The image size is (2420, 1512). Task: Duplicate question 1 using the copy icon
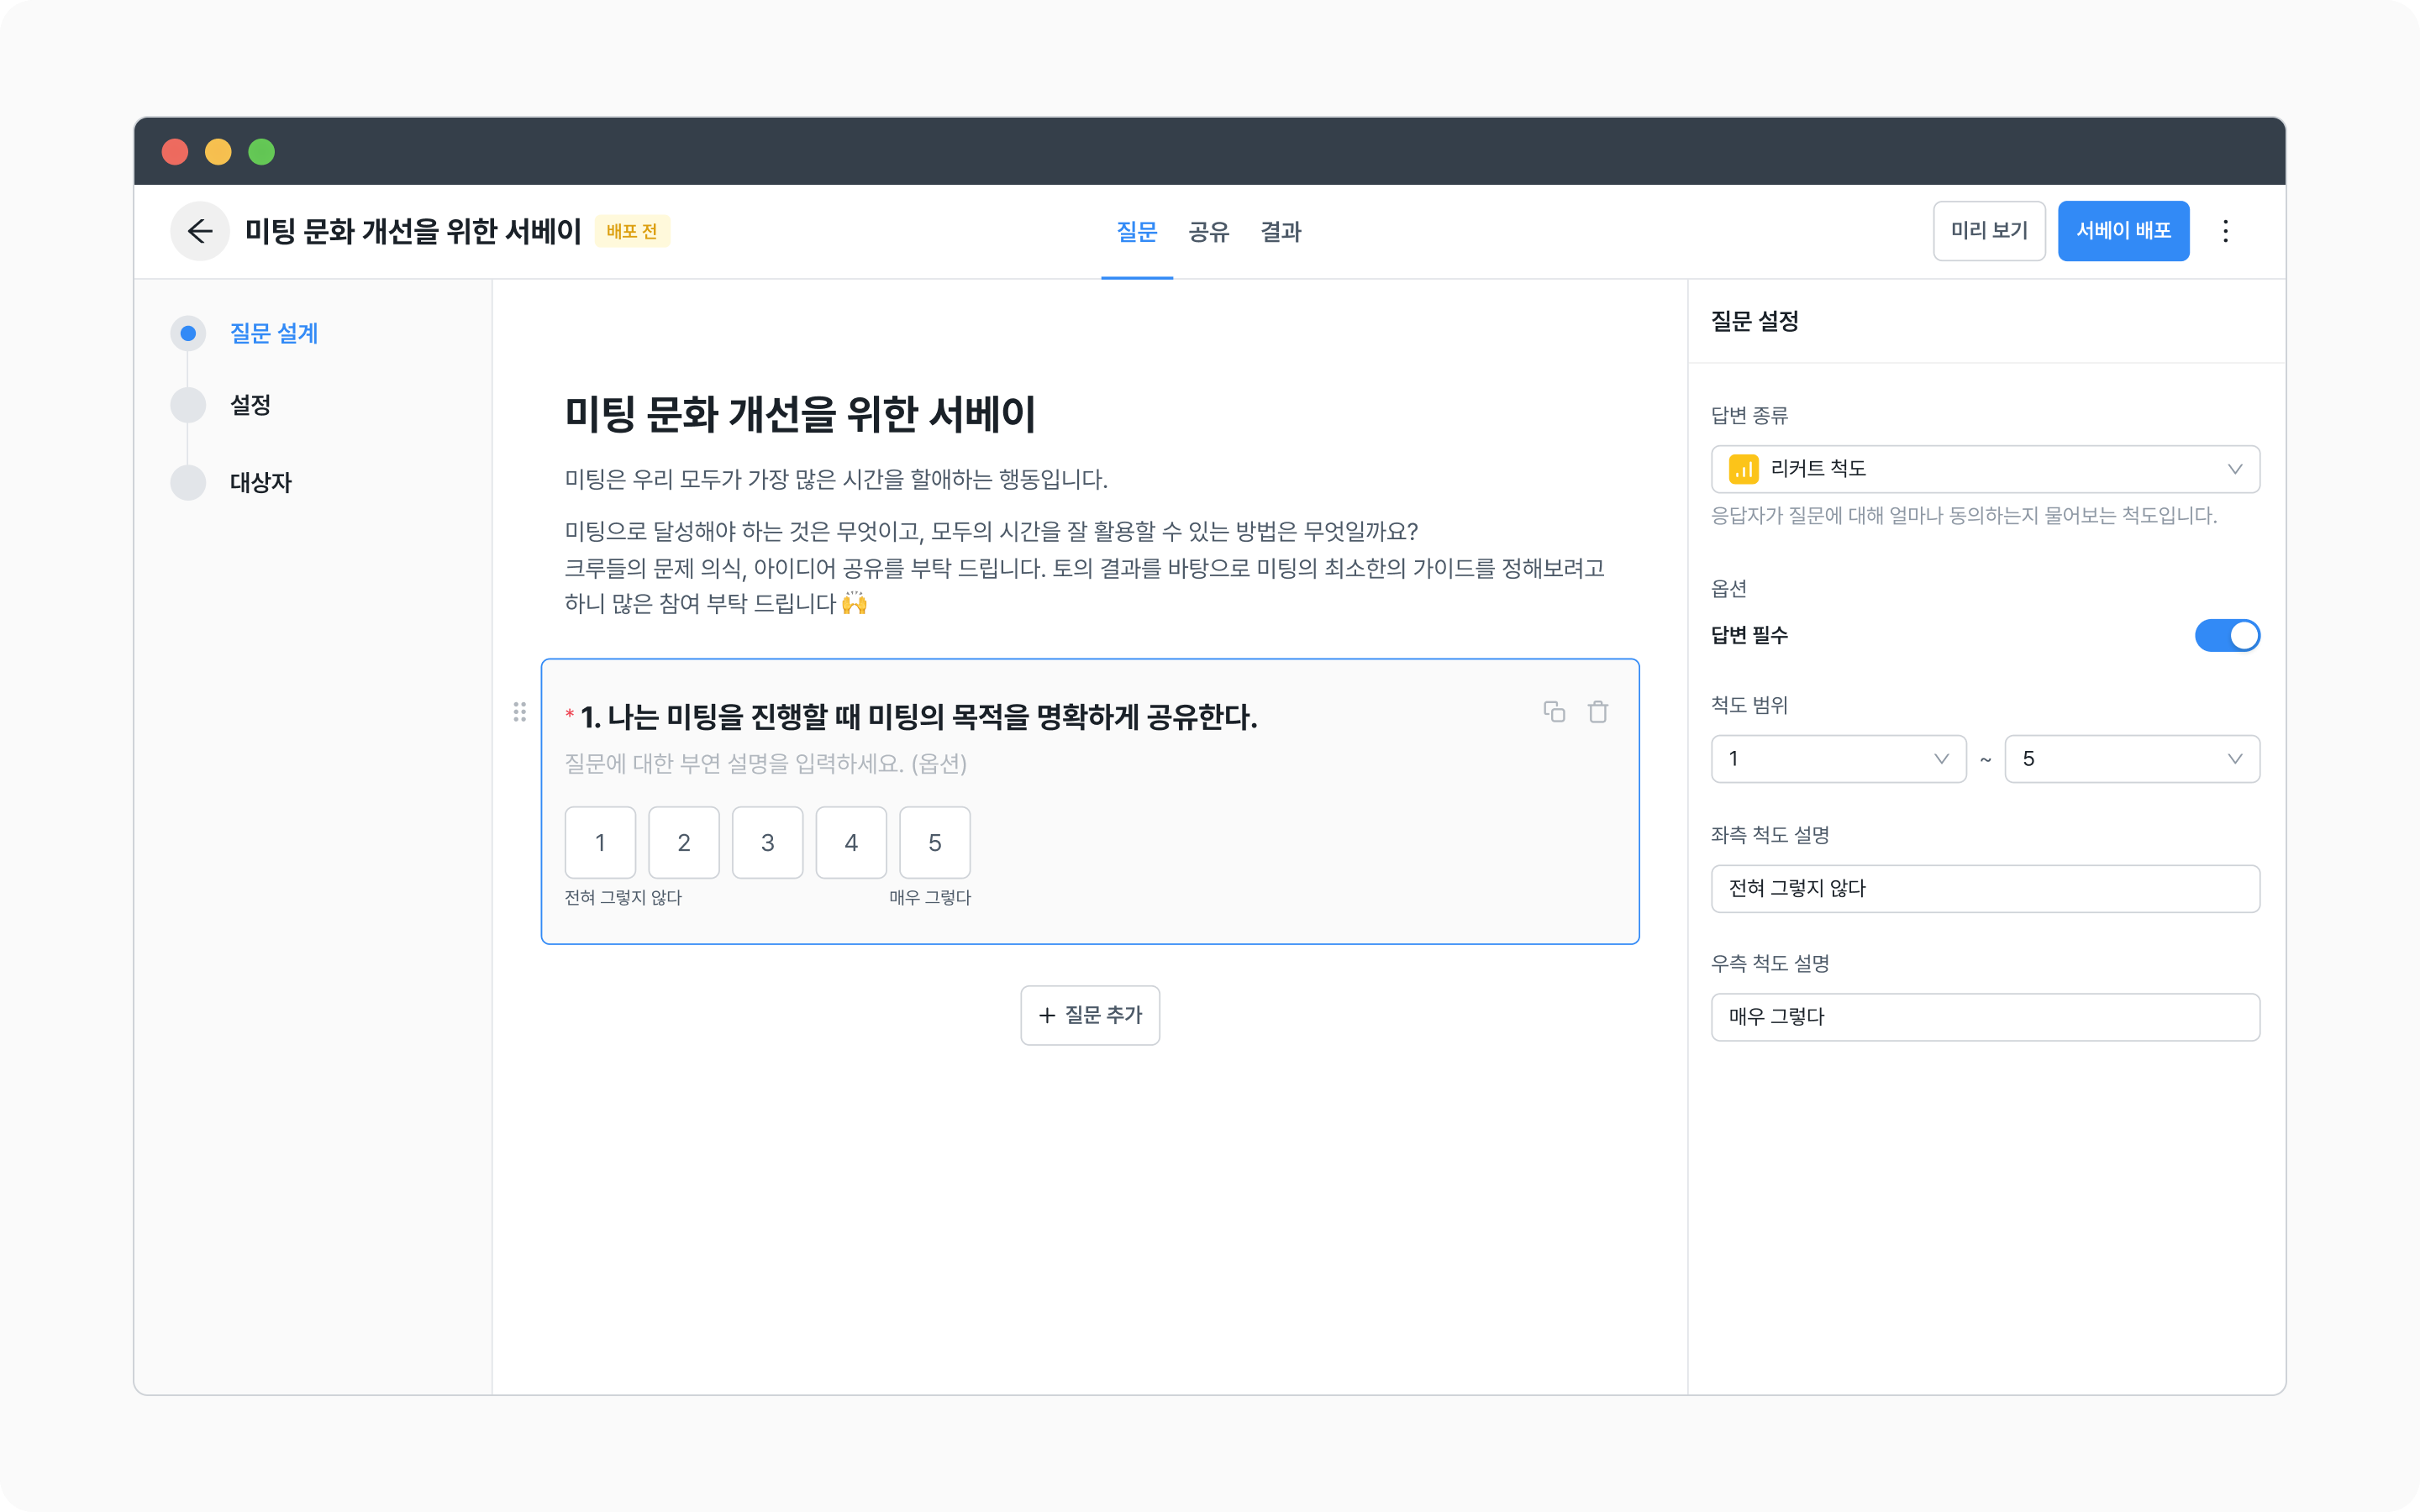click(1555, 711)
